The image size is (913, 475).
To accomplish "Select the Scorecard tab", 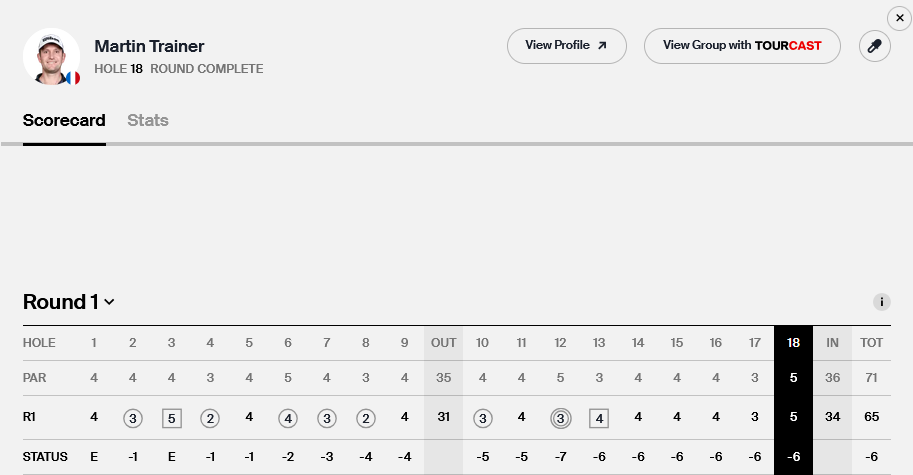I will pyautogui.click(x=64, y=121).
